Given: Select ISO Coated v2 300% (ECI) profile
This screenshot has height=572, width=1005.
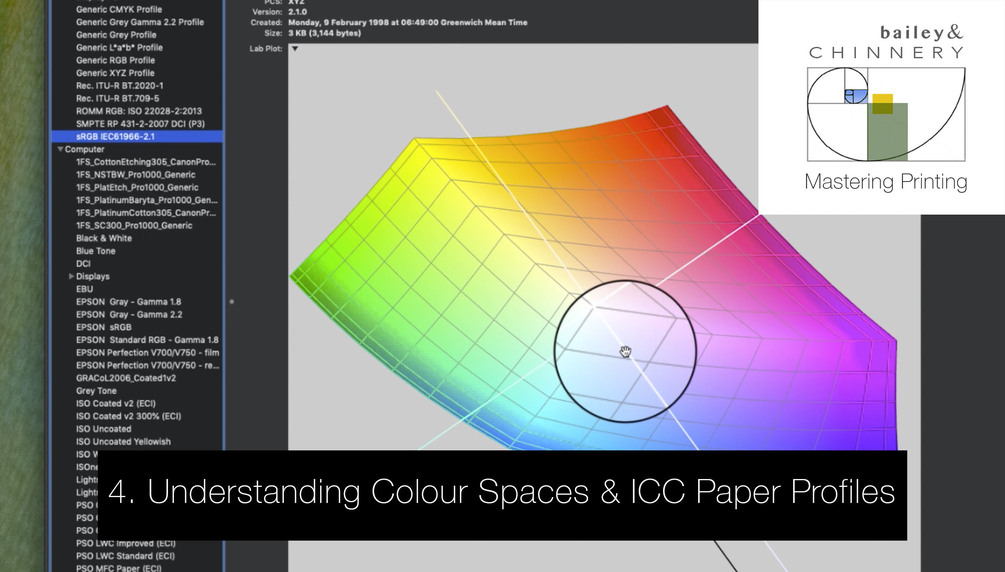Looking at the screenshot, I should point(128,416).
